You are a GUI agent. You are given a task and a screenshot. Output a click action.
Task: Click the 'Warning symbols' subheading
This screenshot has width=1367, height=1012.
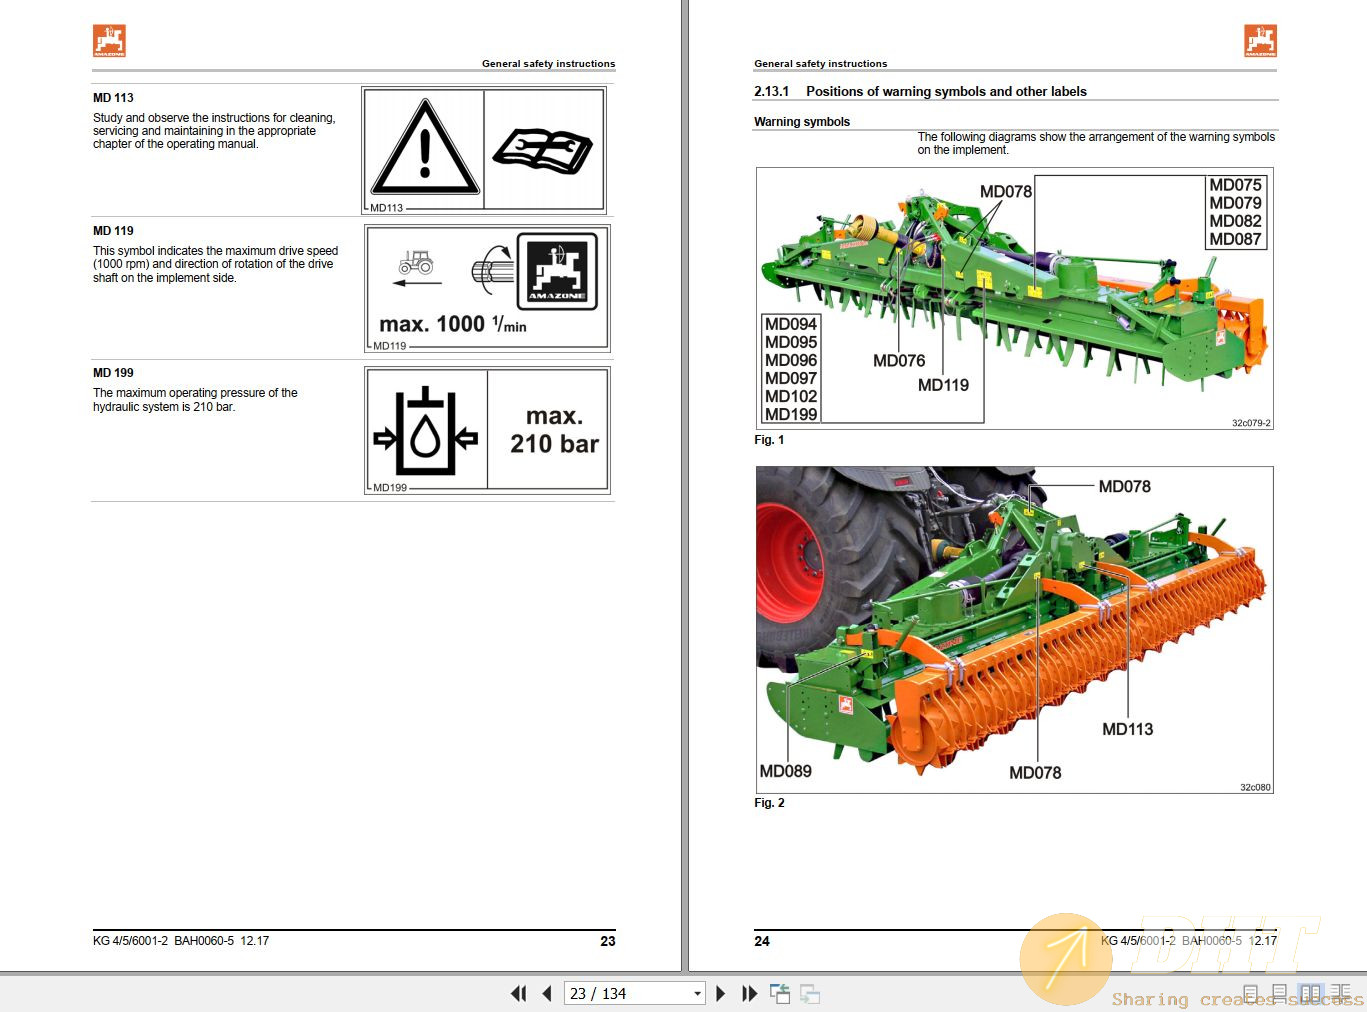(802, 122)
